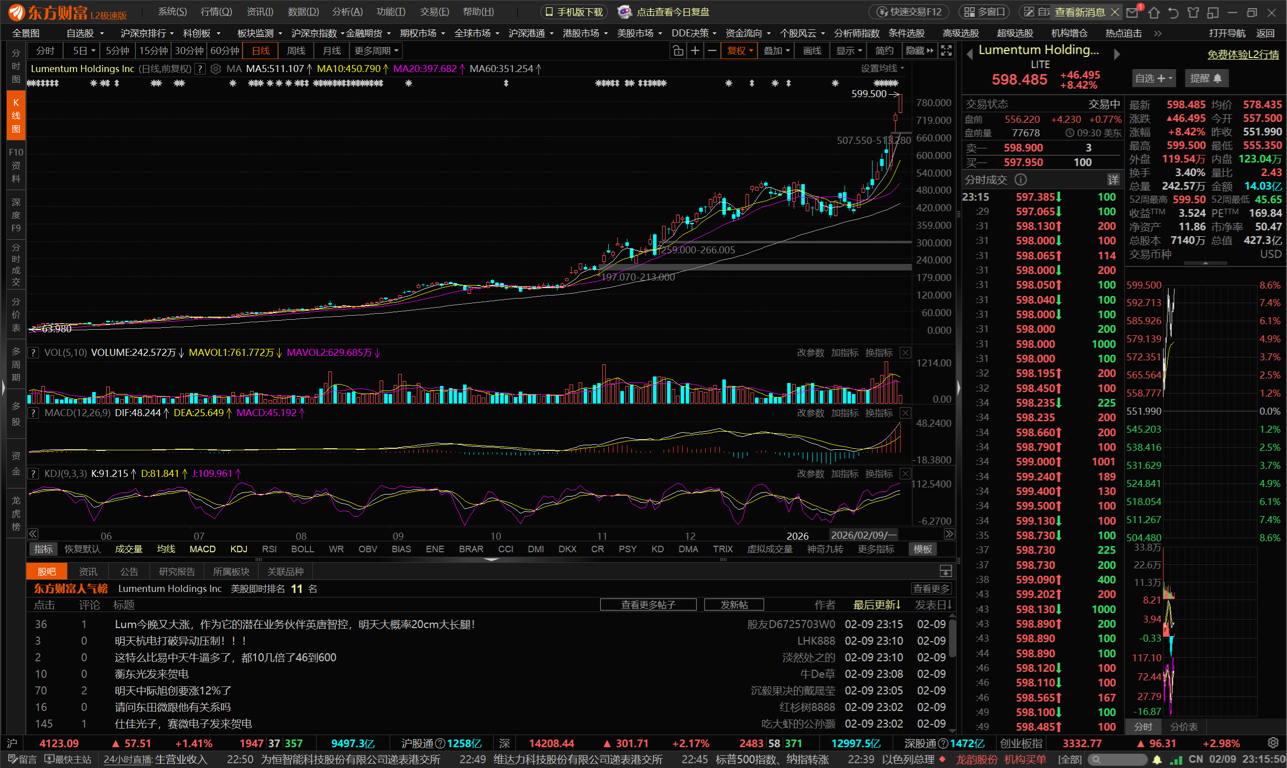Screen dimensions: 1287x768
Task: Switch to 30分钟 period
Action: click(189, 51)
